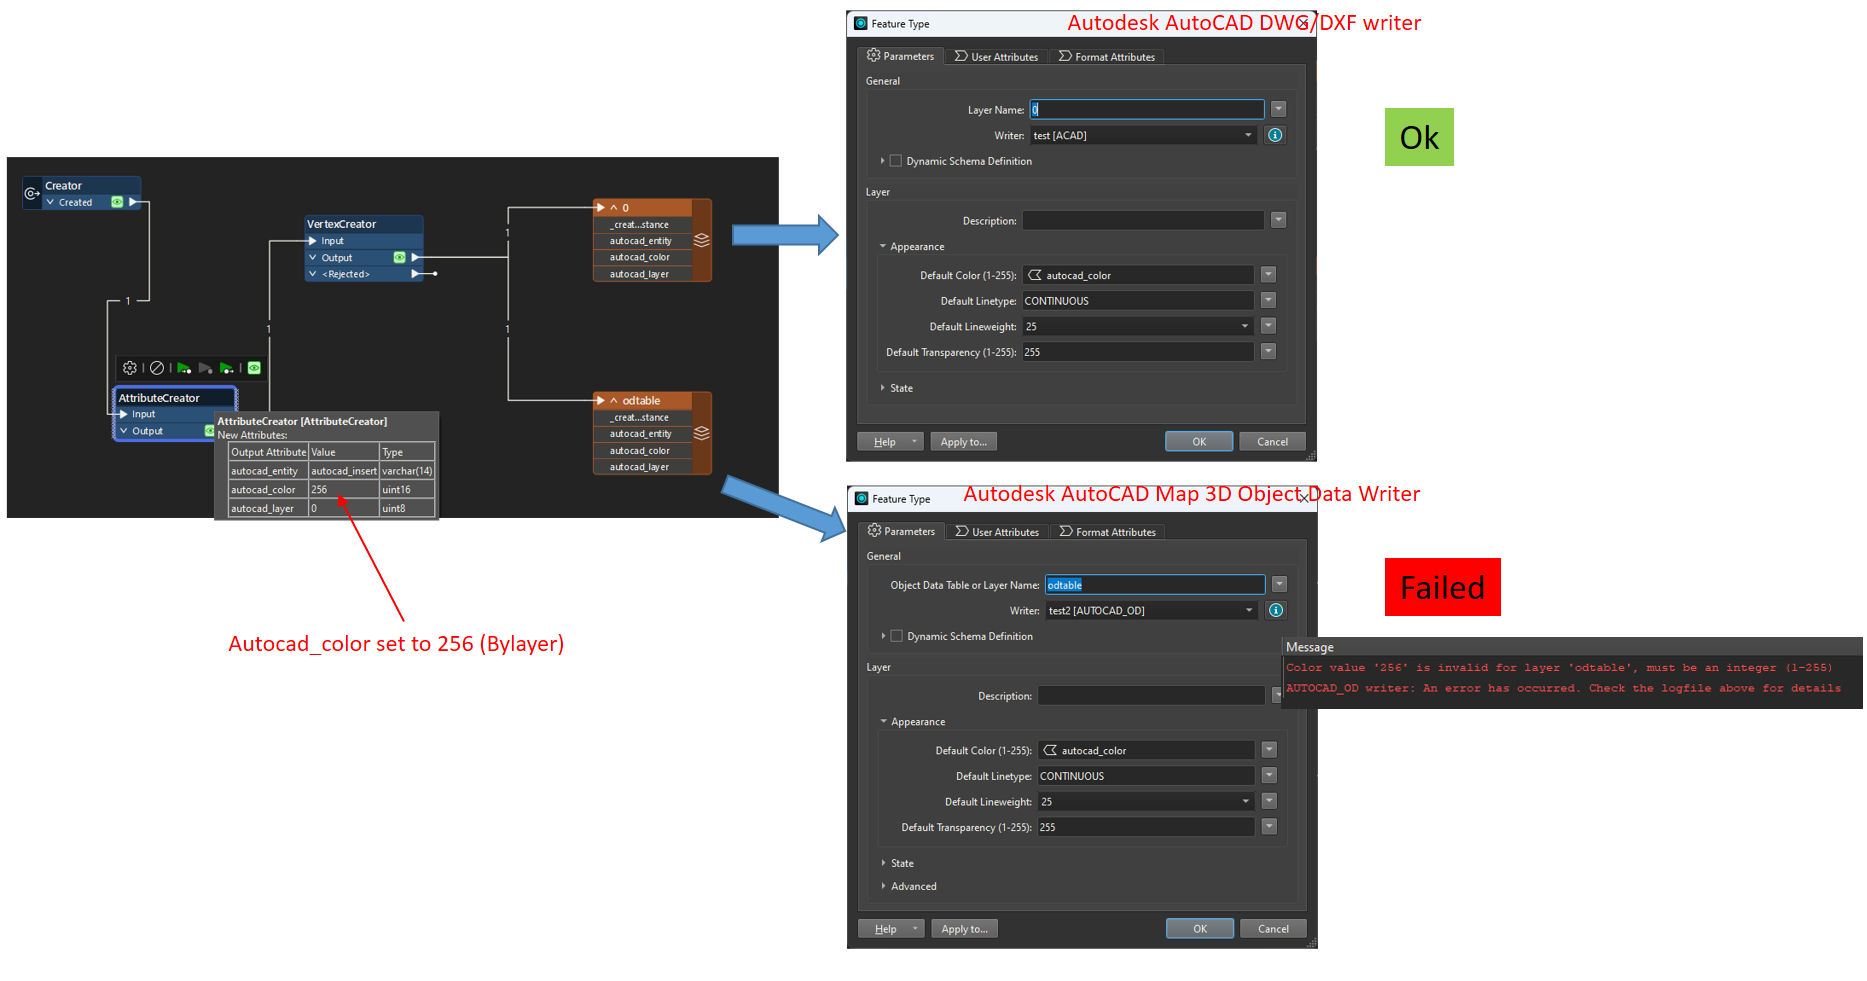Click OK in the DWG/DXF writer dialog
This screenshot has width=1867, height=981.
1199,442
